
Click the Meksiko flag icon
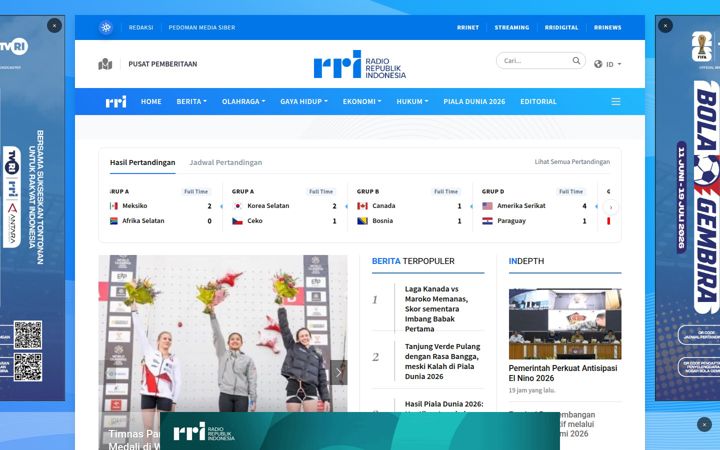(x=114, y=206)
